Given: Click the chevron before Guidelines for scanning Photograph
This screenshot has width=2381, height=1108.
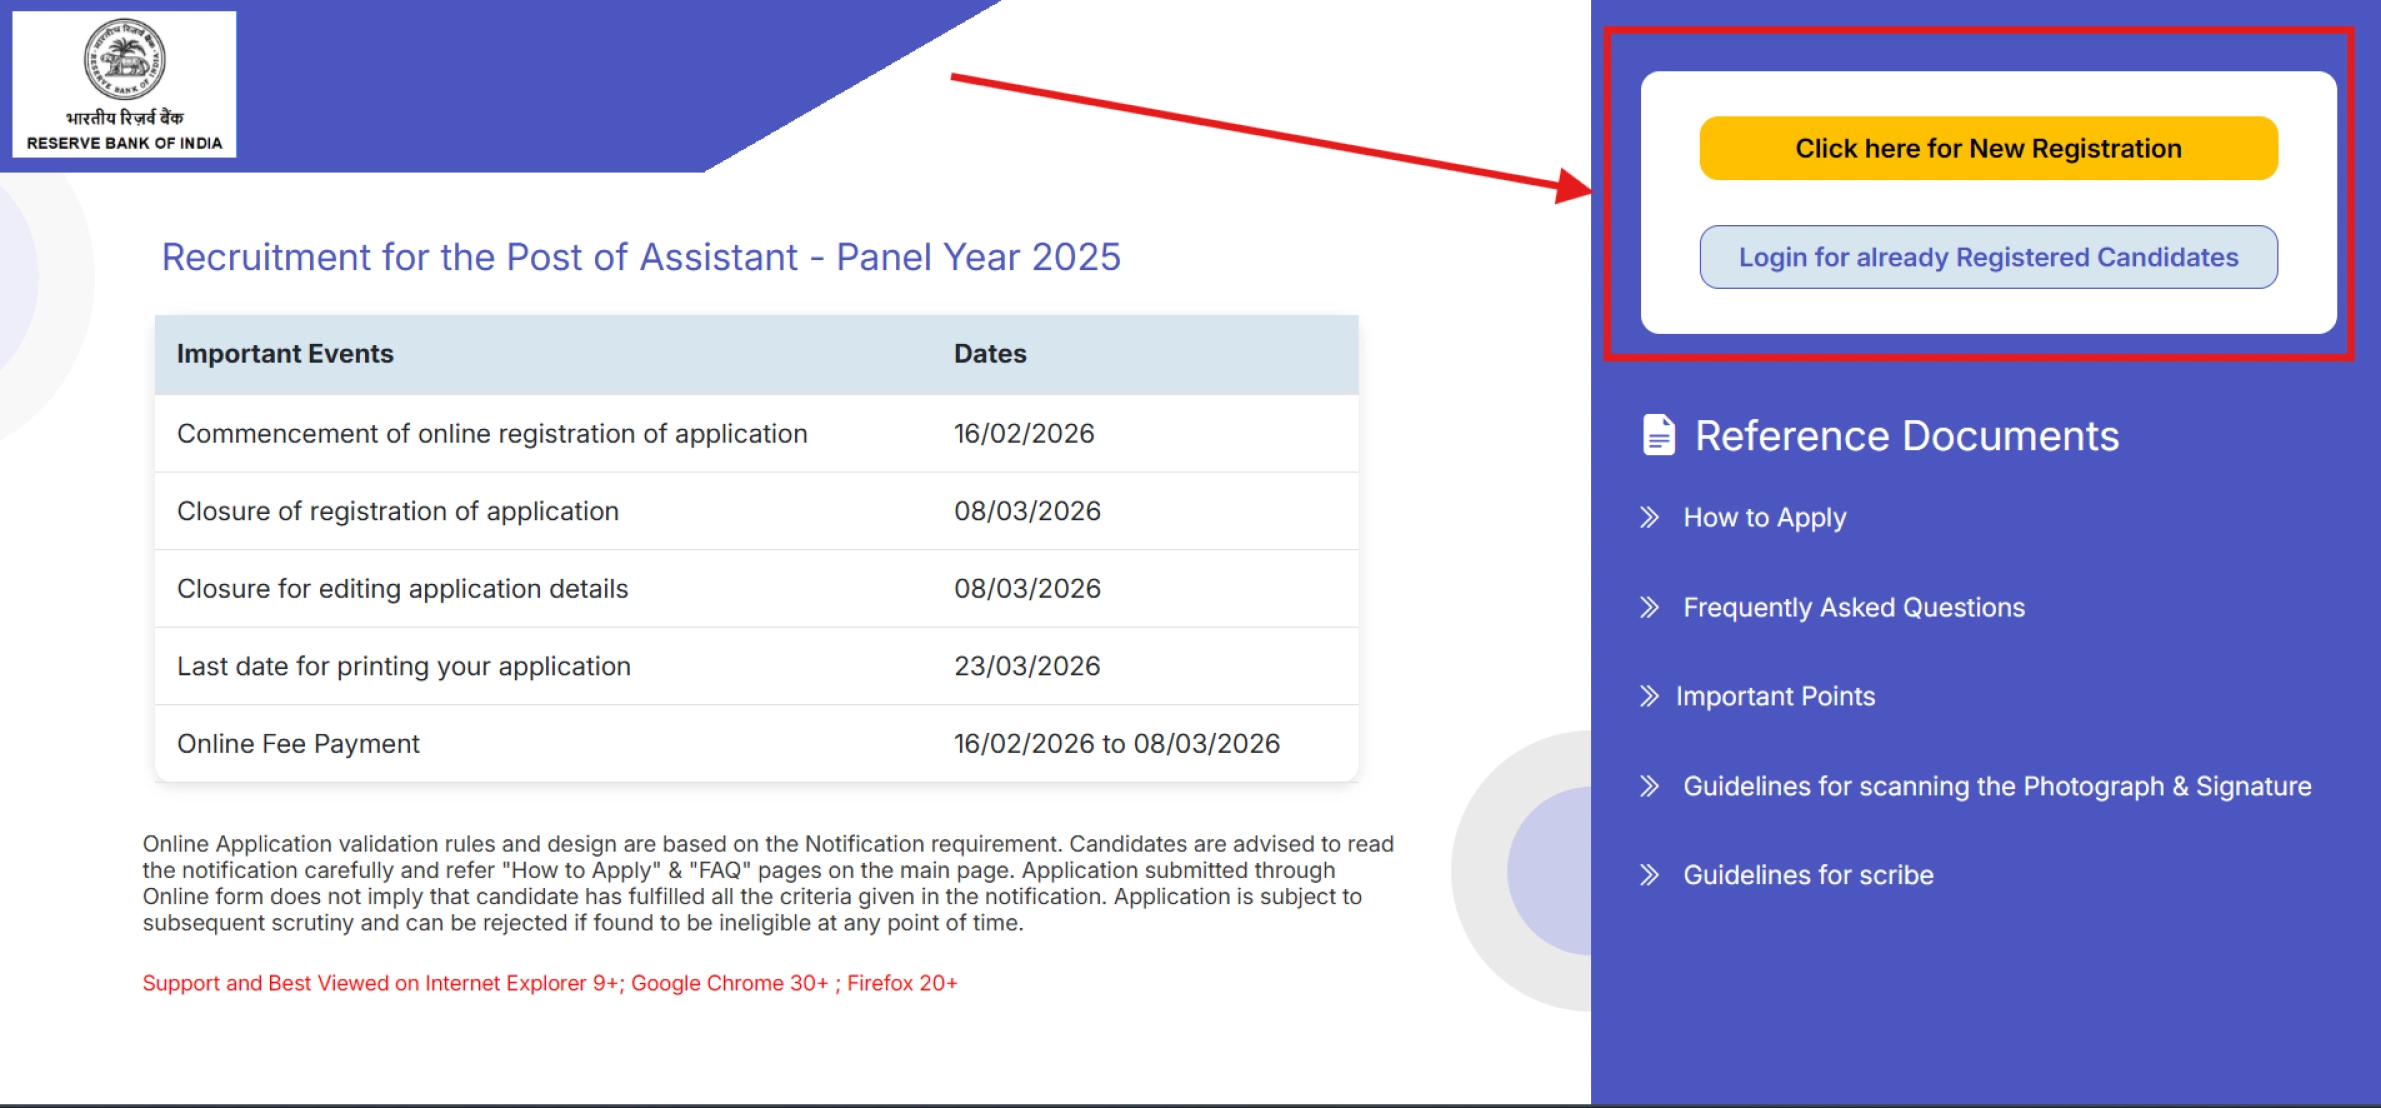Looking at the screenshot, I should click(1649, 786).
